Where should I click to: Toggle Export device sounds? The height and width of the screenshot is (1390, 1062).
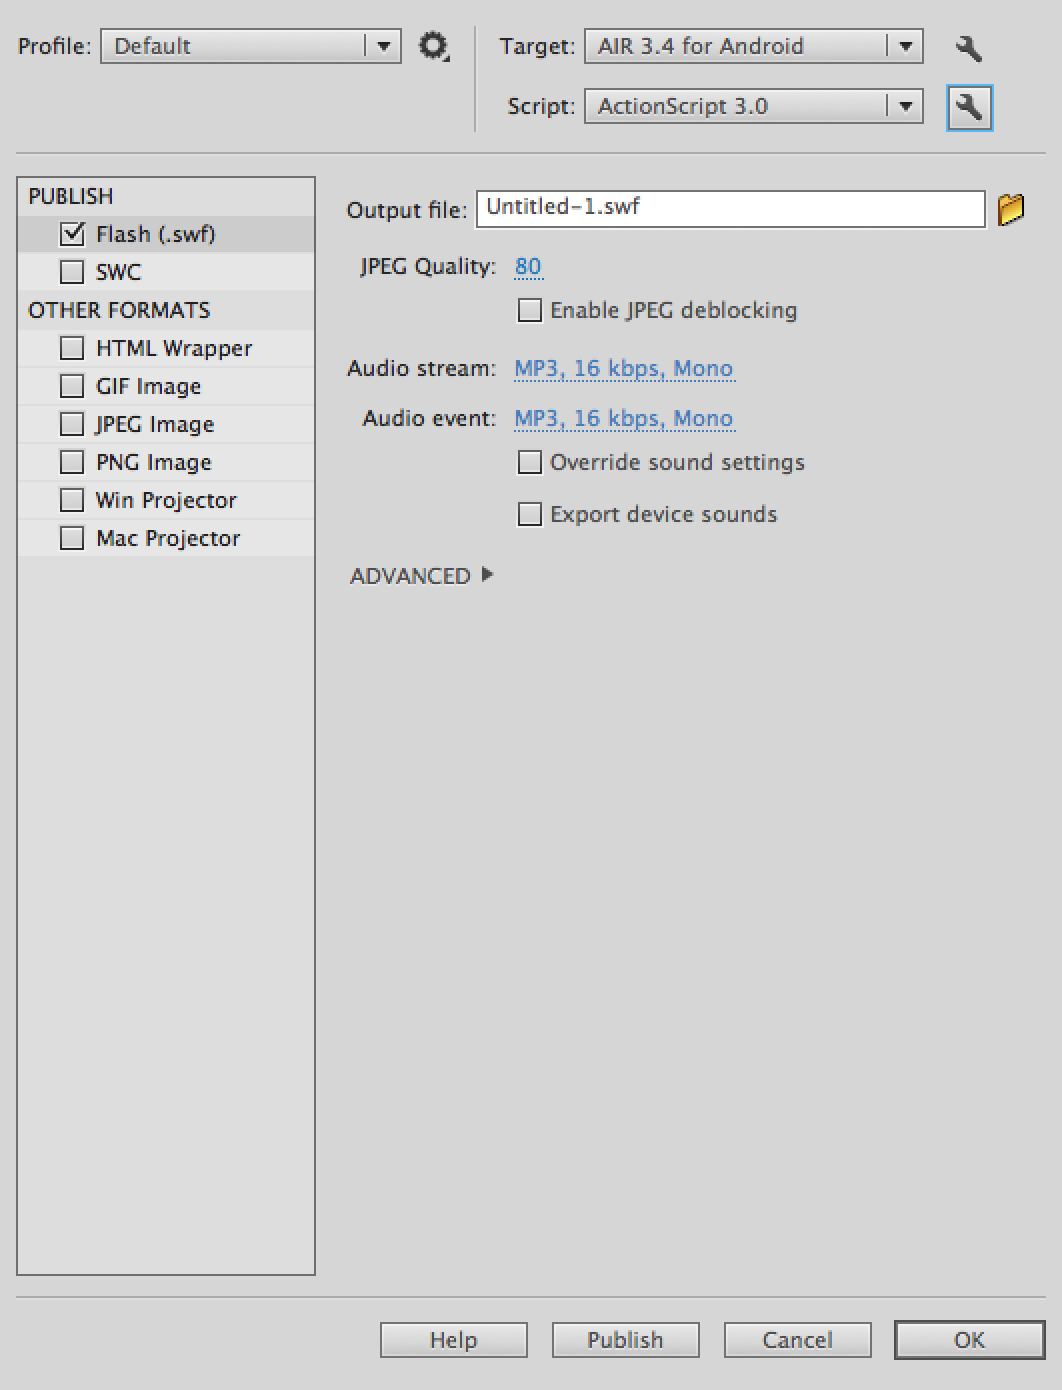[530, 514]
